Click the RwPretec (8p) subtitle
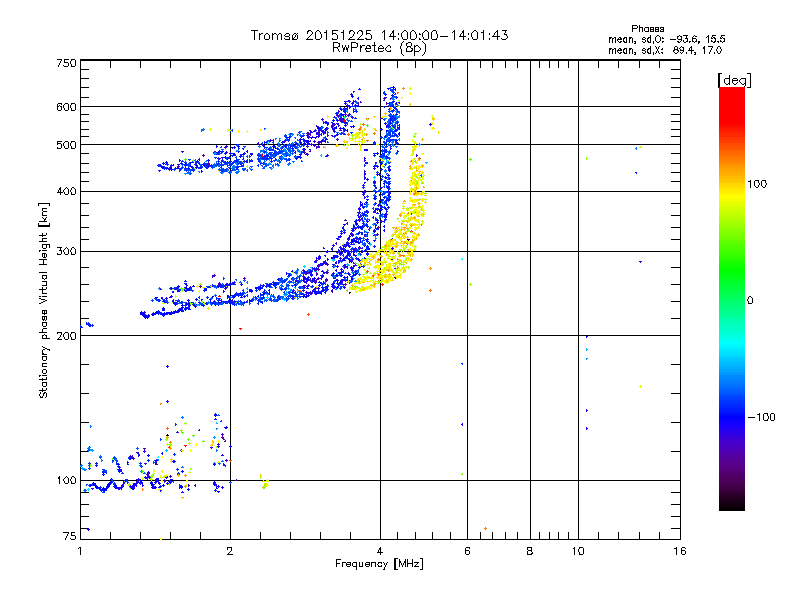 (x=379, y=47)
